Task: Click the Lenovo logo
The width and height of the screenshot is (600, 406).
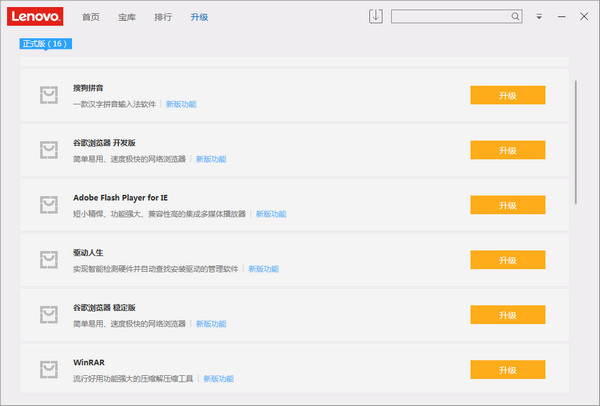Action: pos(35,16)
